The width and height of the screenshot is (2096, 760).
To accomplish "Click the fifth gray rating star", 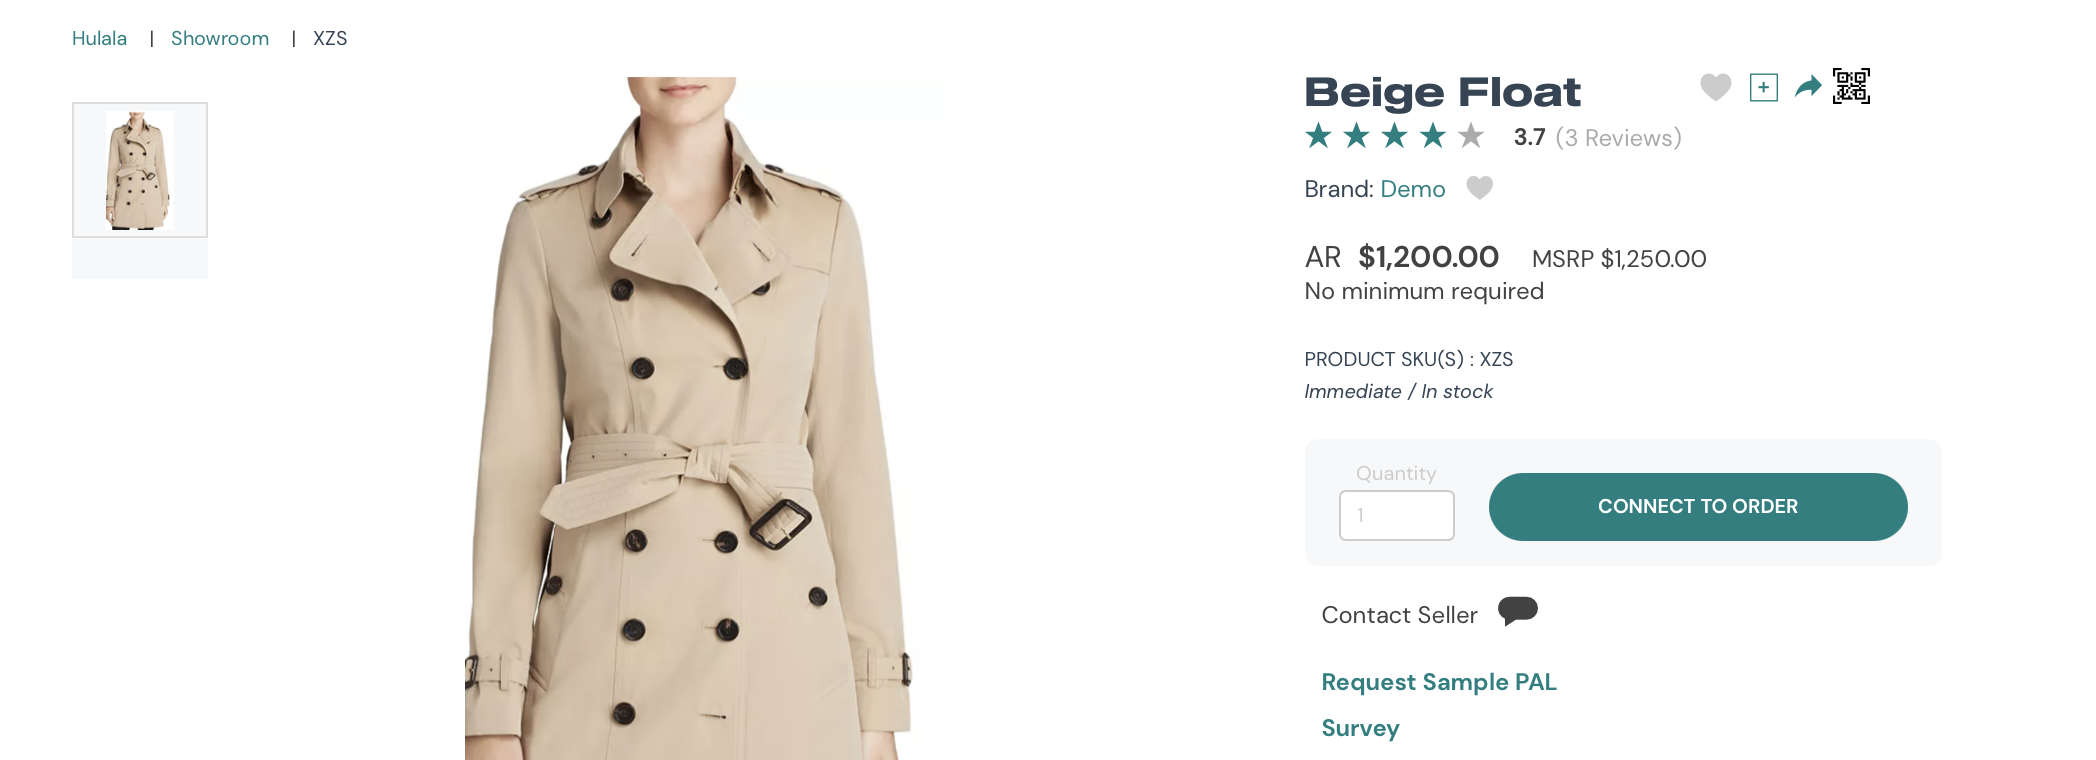I will click(x=1471, y=136).
